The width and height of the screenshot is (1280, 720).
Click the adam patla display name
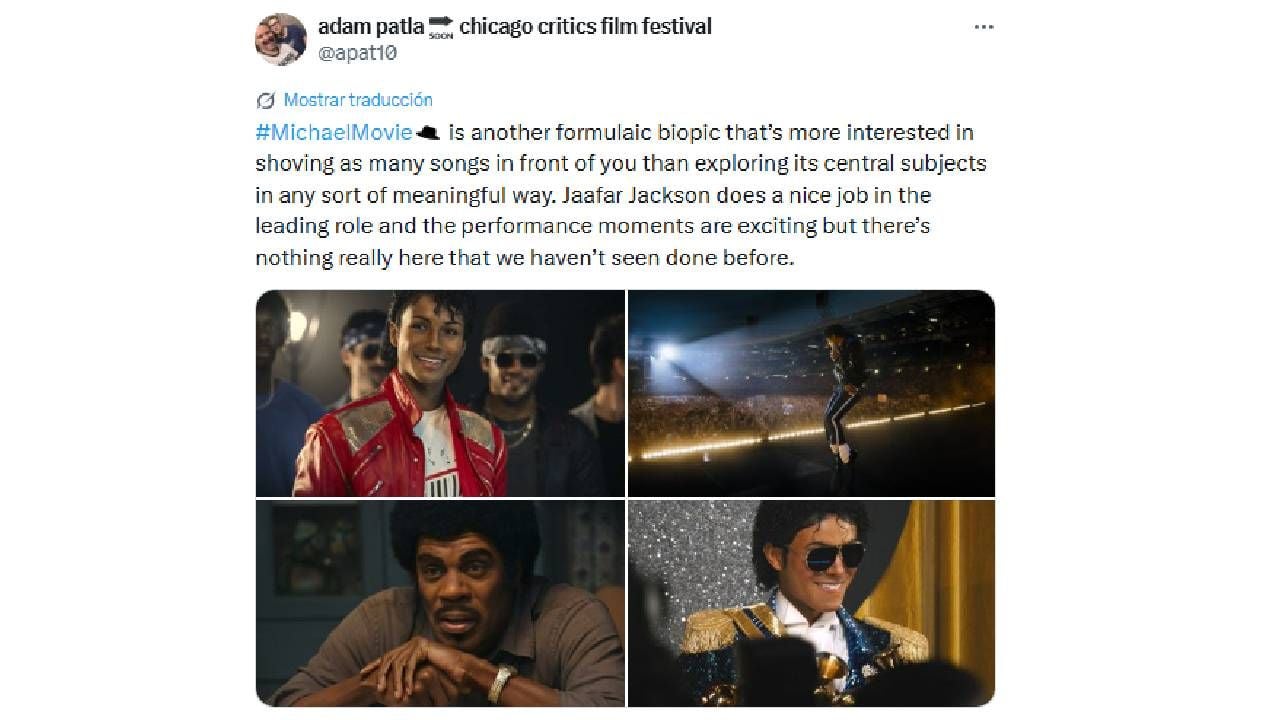coord(371,26)
